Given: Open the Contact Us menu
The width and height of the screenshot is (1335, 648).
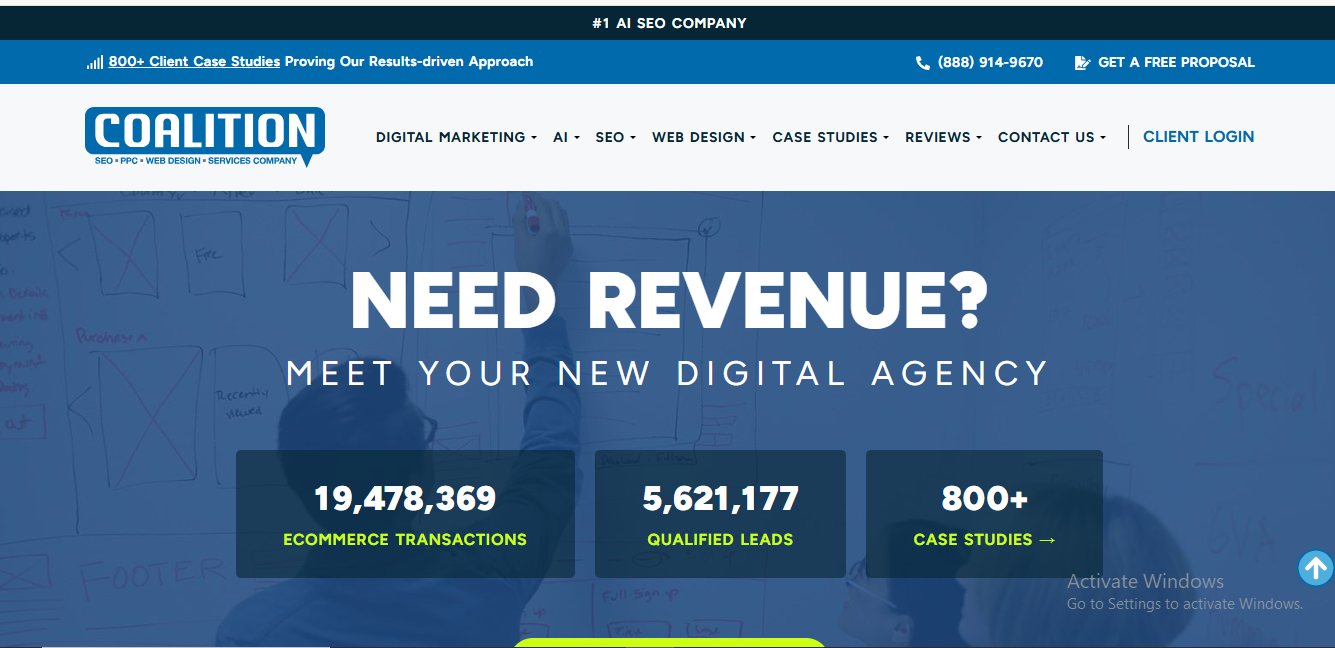Looking at the screenshot, I should pos(1051,137).
